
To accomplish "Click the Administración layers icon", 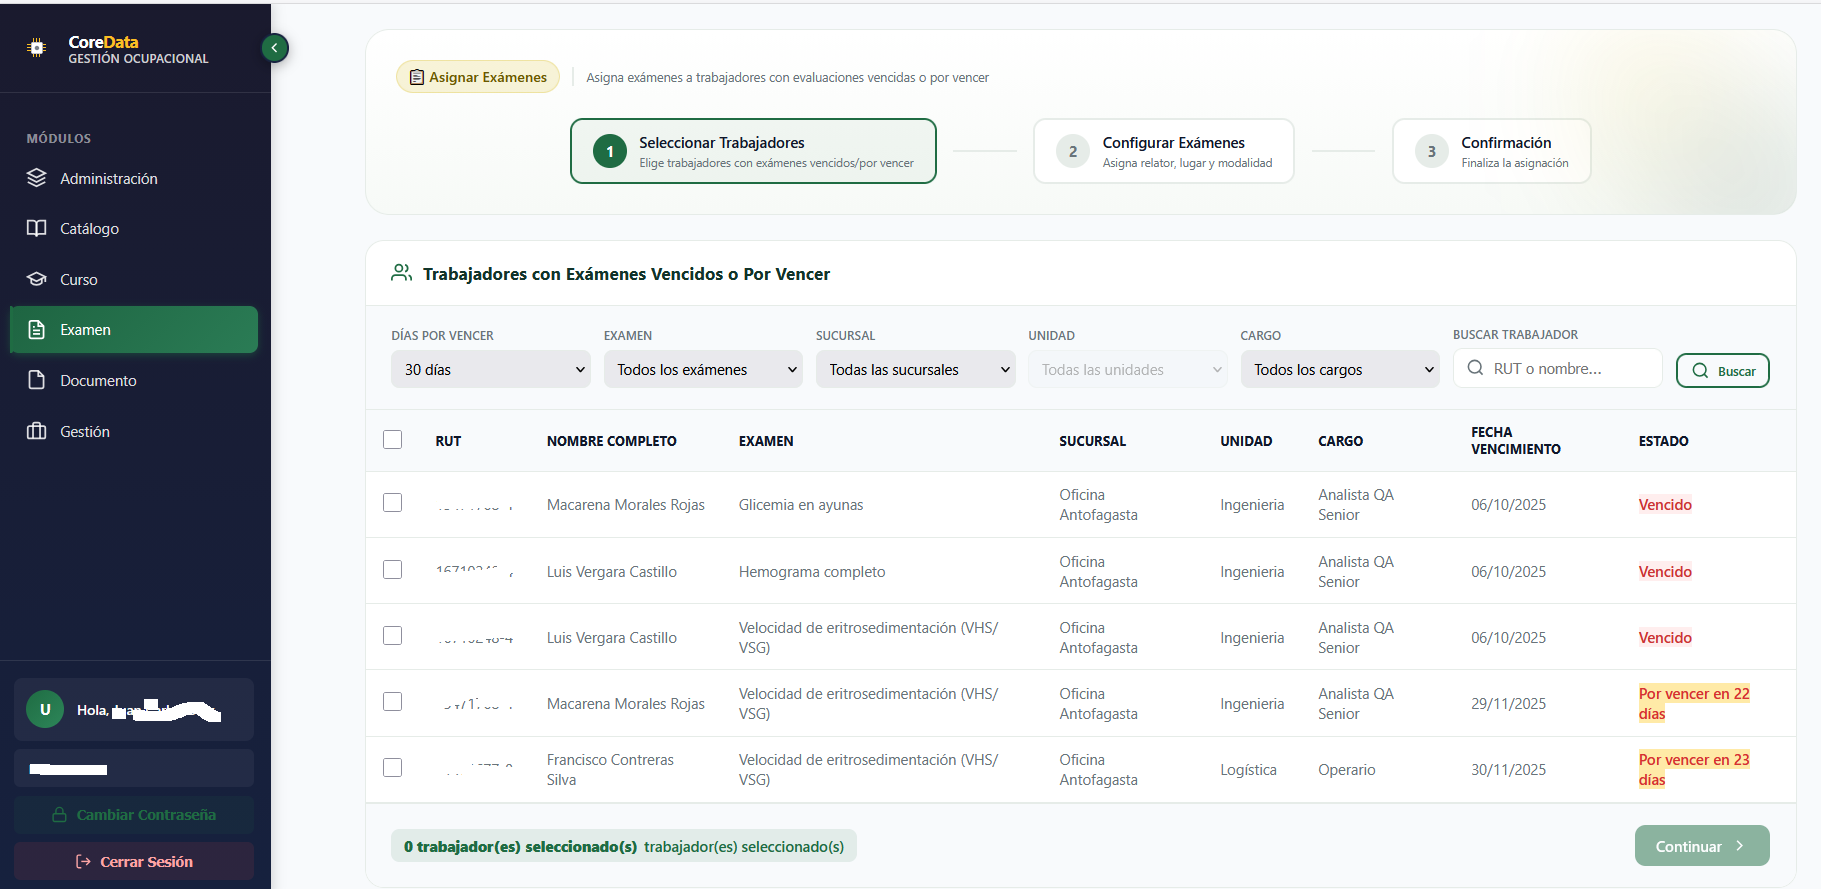I will click(x=37, y=178).
